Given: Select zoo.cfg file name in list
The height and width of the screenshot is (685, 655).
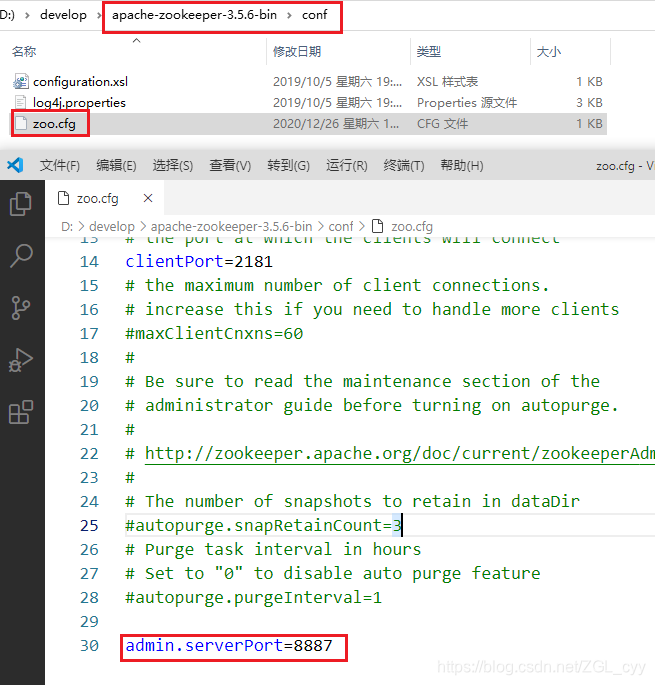Looking at the screenshot, I should (x=54, y=124).
